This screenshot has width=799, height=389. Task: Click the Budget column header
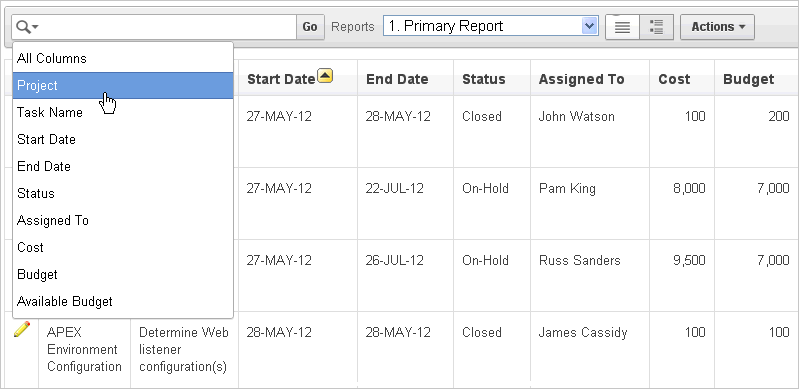click(749, 80)
